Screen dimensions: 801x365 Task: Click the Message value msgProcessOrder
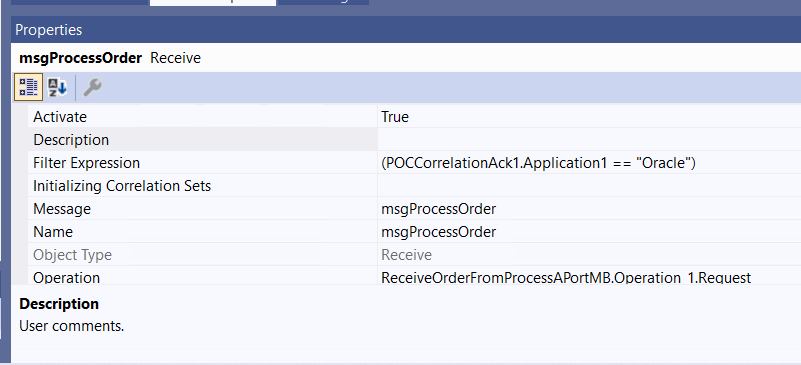[x=438, y=209]
